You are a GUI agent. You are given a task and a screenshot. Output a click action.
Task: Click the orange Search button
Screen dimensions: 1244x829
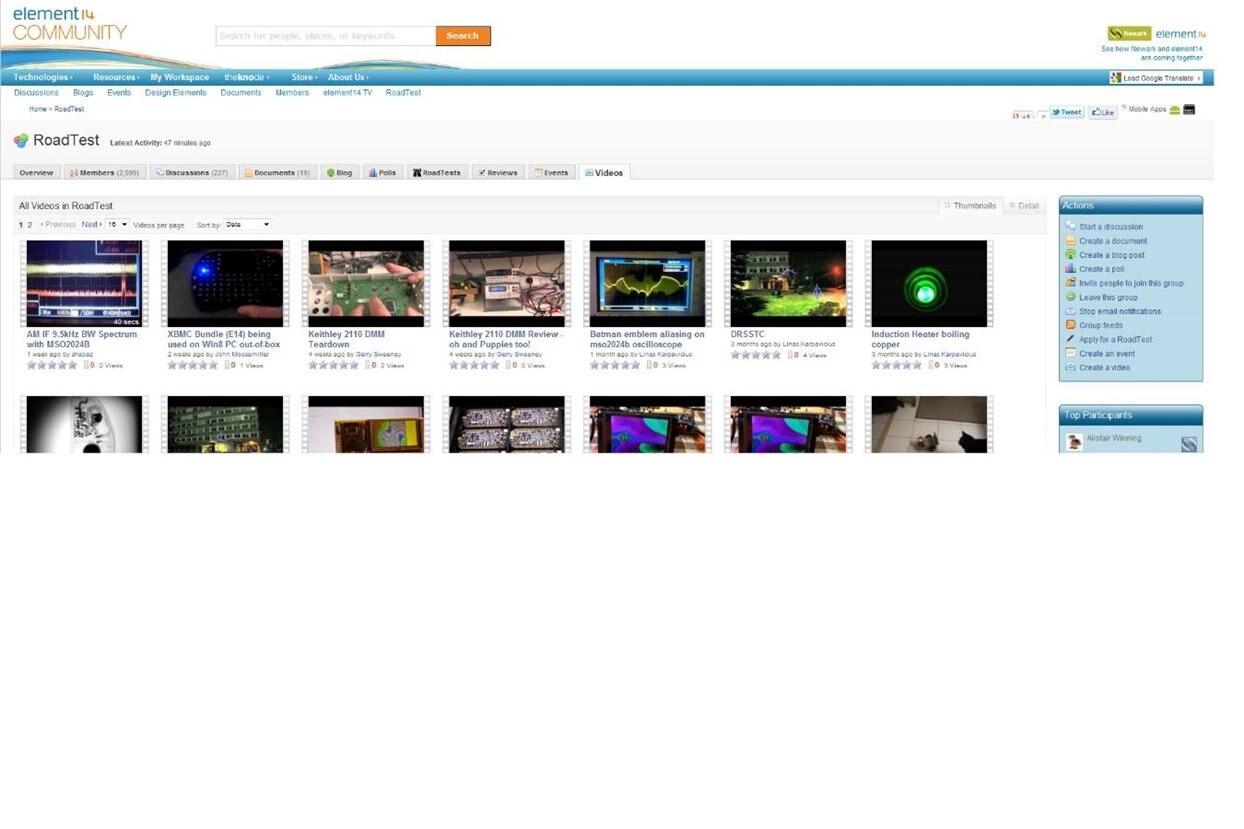pyautogui.click(x=463, y=36)
